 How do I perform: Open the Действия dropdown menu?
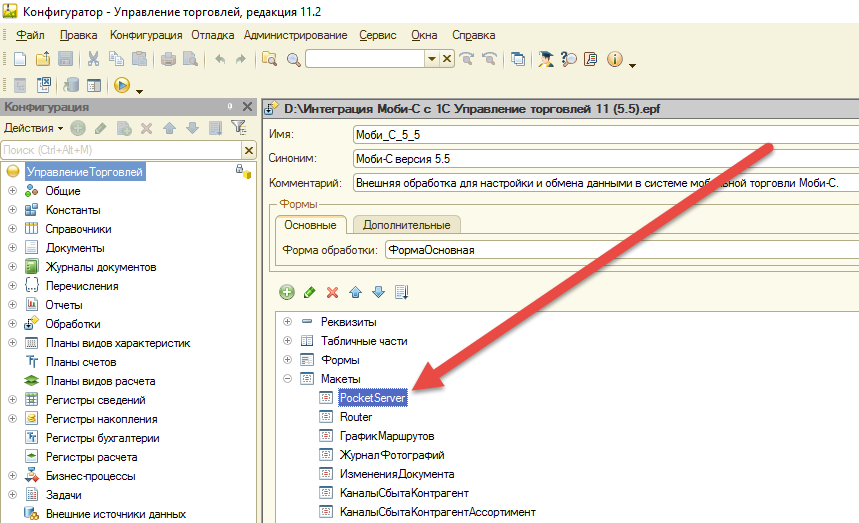pos(32,128)
